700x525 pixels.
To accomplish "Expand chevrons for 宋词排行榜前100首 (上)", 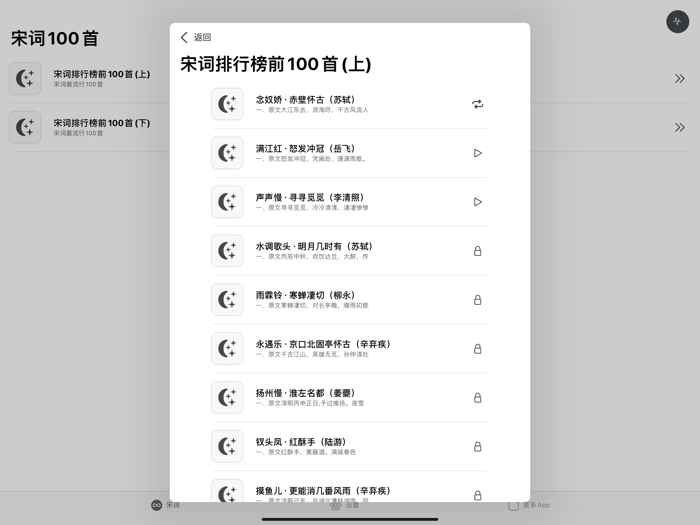I will pyautogui.click(x=679, y=79).
